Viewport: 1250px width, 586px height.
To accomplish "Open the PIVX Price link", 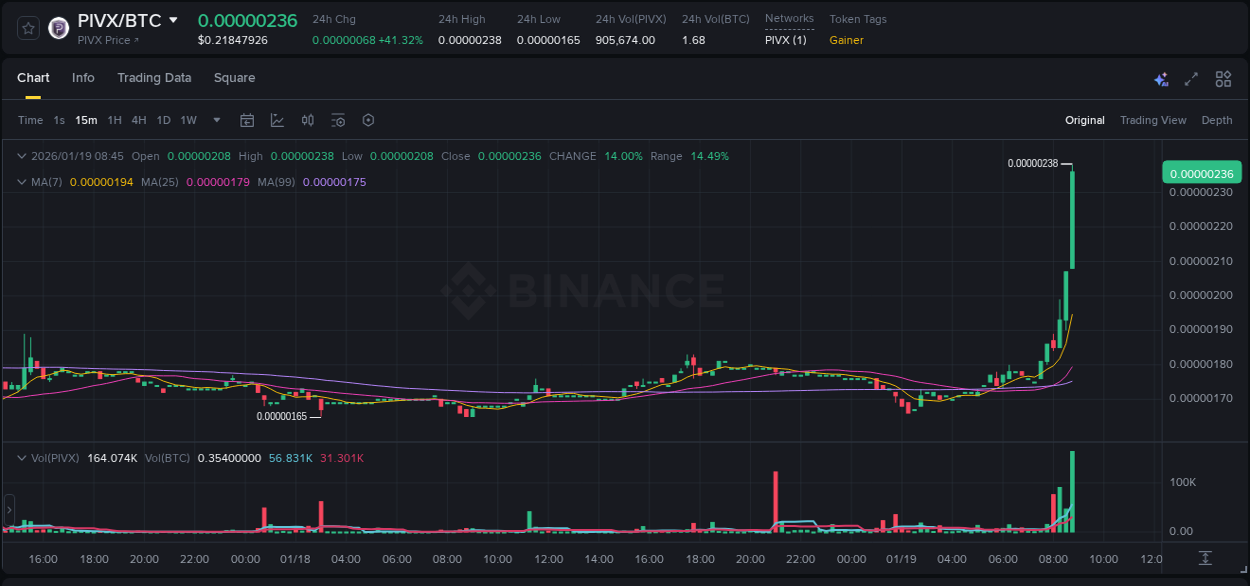I will (105, 40).
